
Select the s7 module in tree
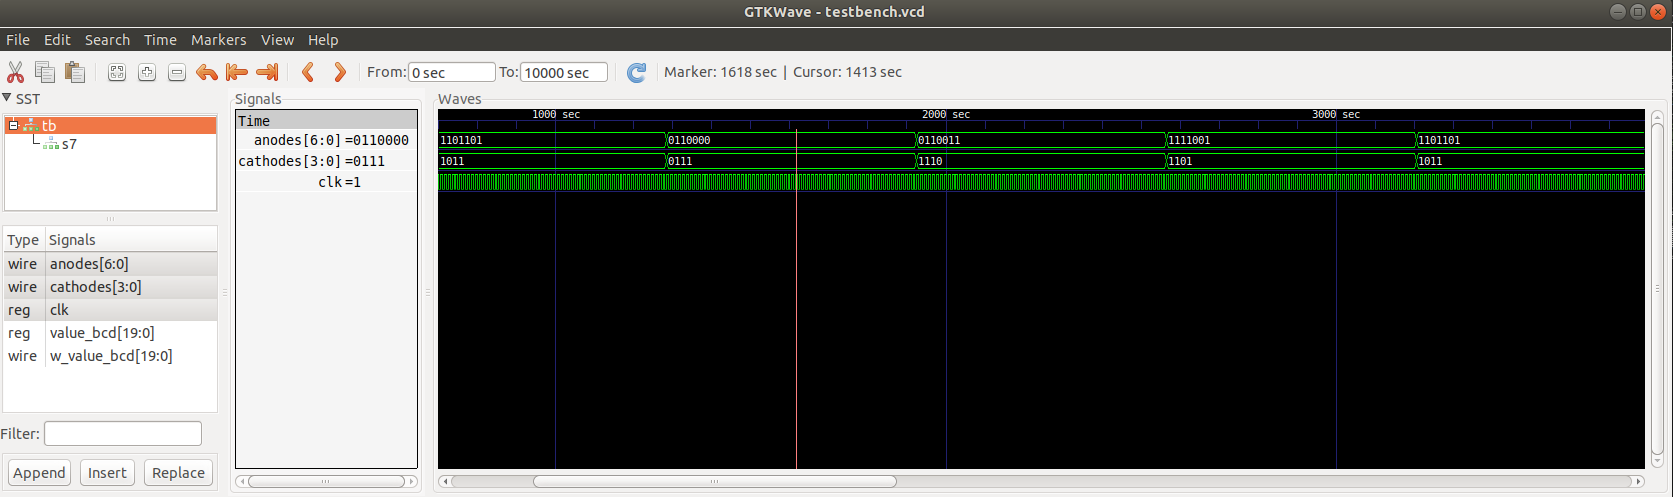pos(69,144)
